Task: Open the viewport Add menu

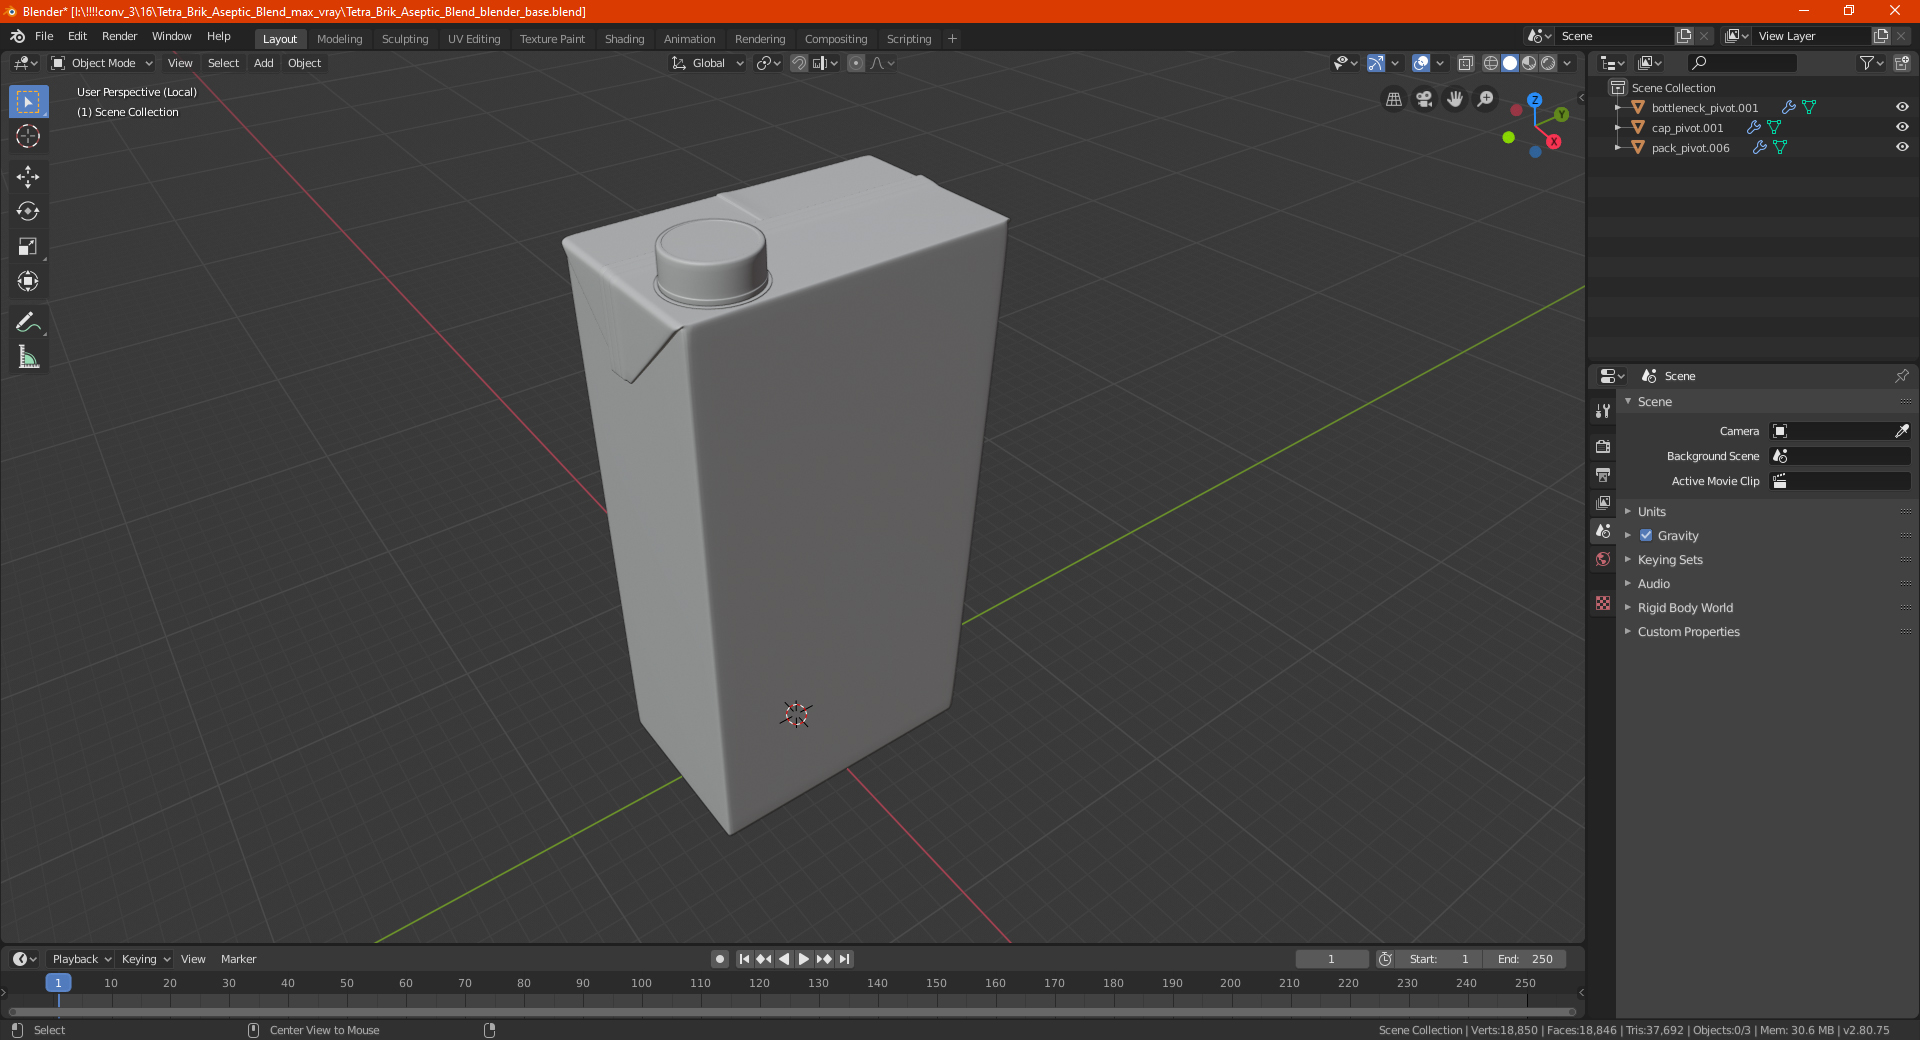Action: click(264, 63)
